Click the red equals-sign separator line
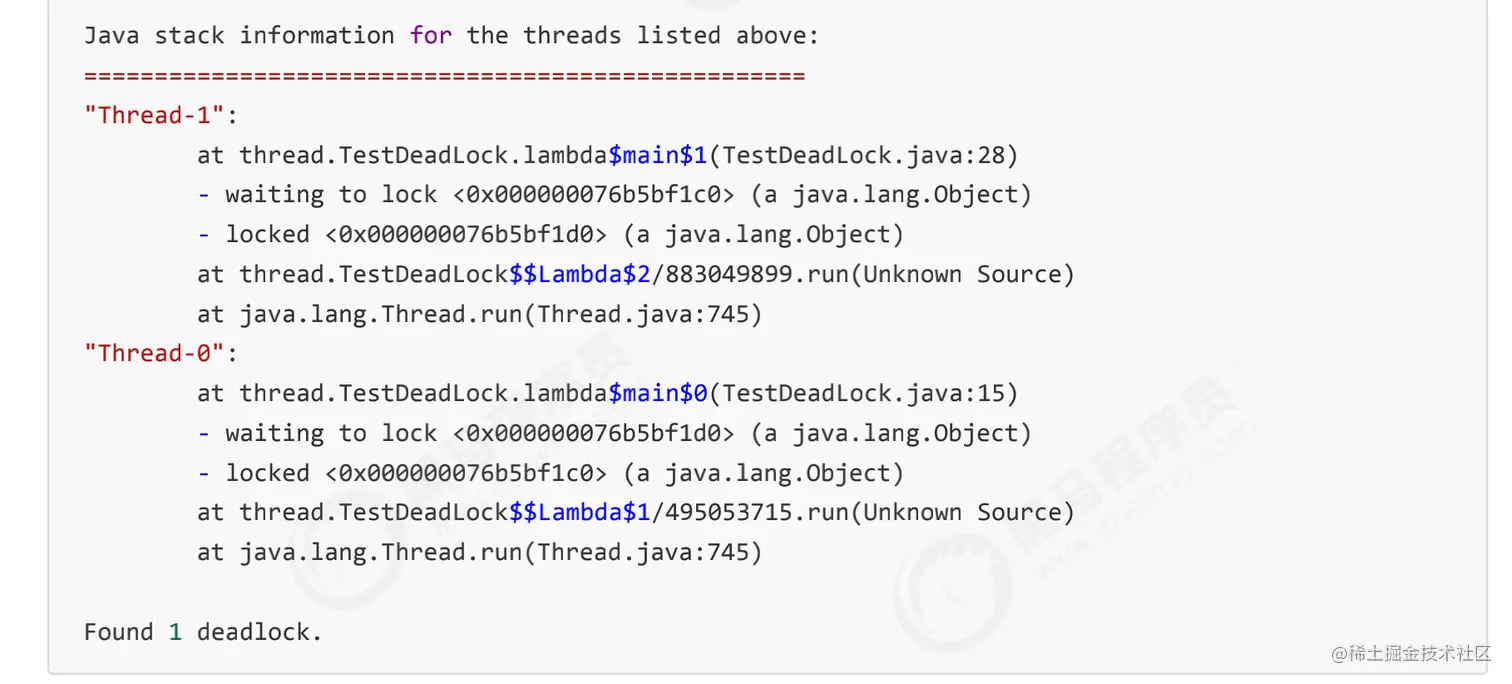1512x684 pixels. [445, 76]
